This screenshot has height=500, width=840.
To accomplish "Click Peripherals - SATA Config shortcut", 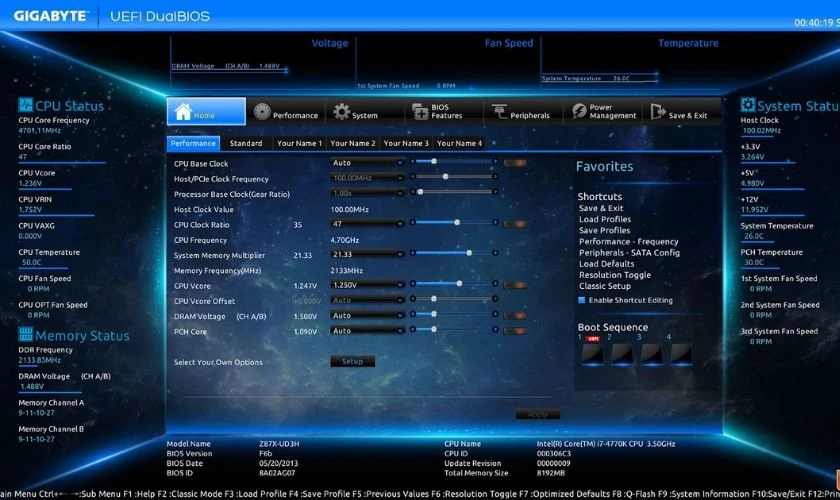I will click(x=629, y=253).
